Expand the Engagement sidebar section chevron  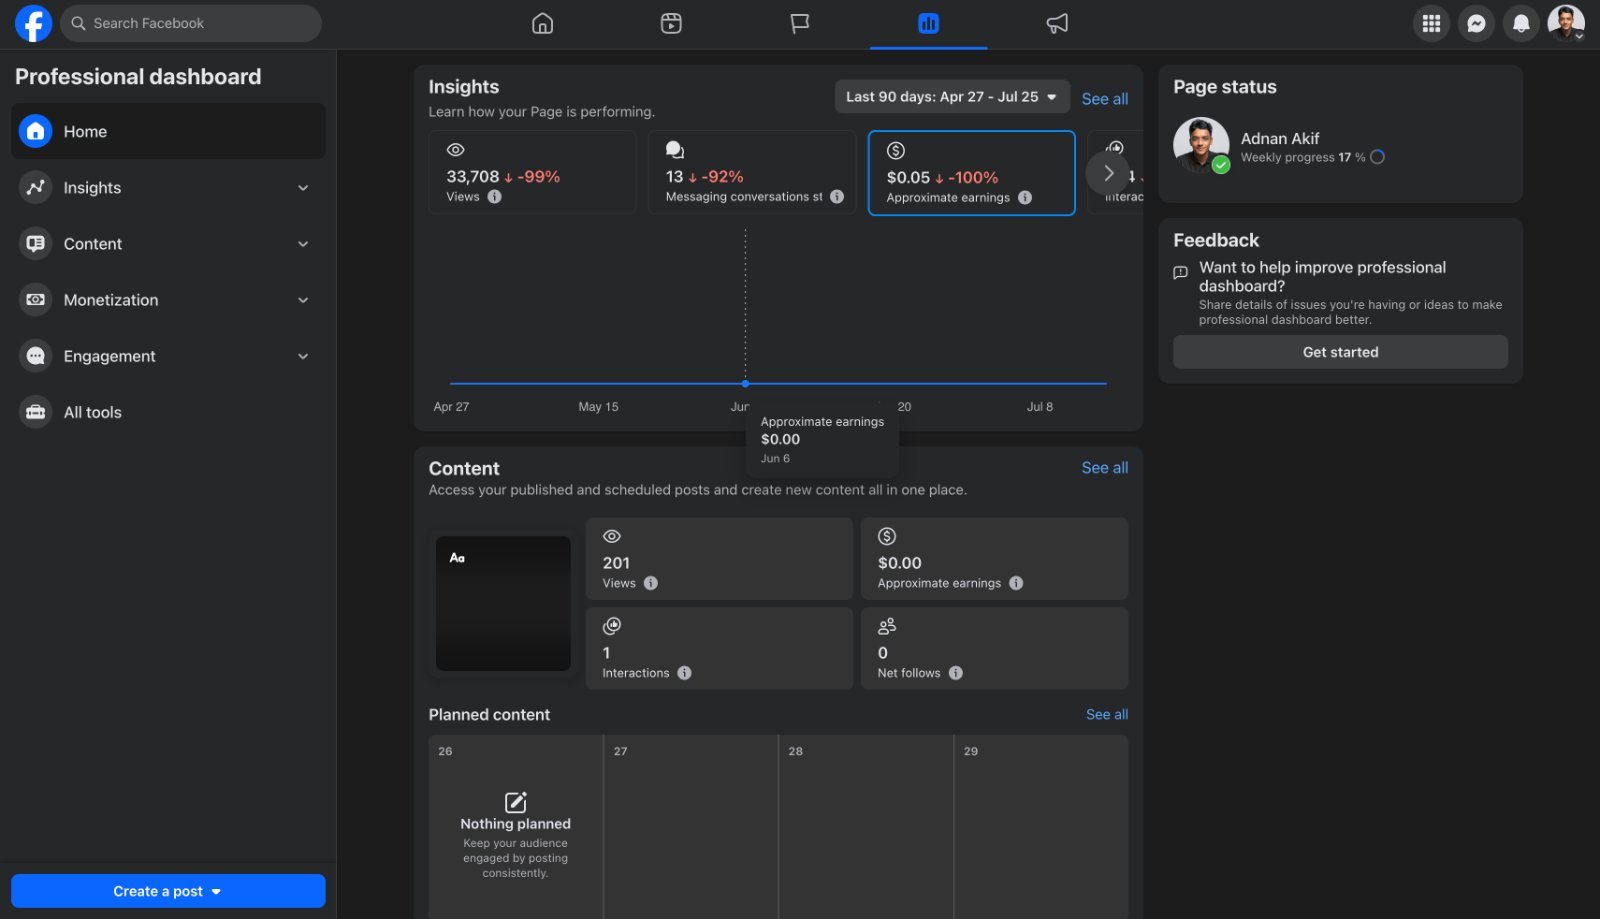(303, 355)
